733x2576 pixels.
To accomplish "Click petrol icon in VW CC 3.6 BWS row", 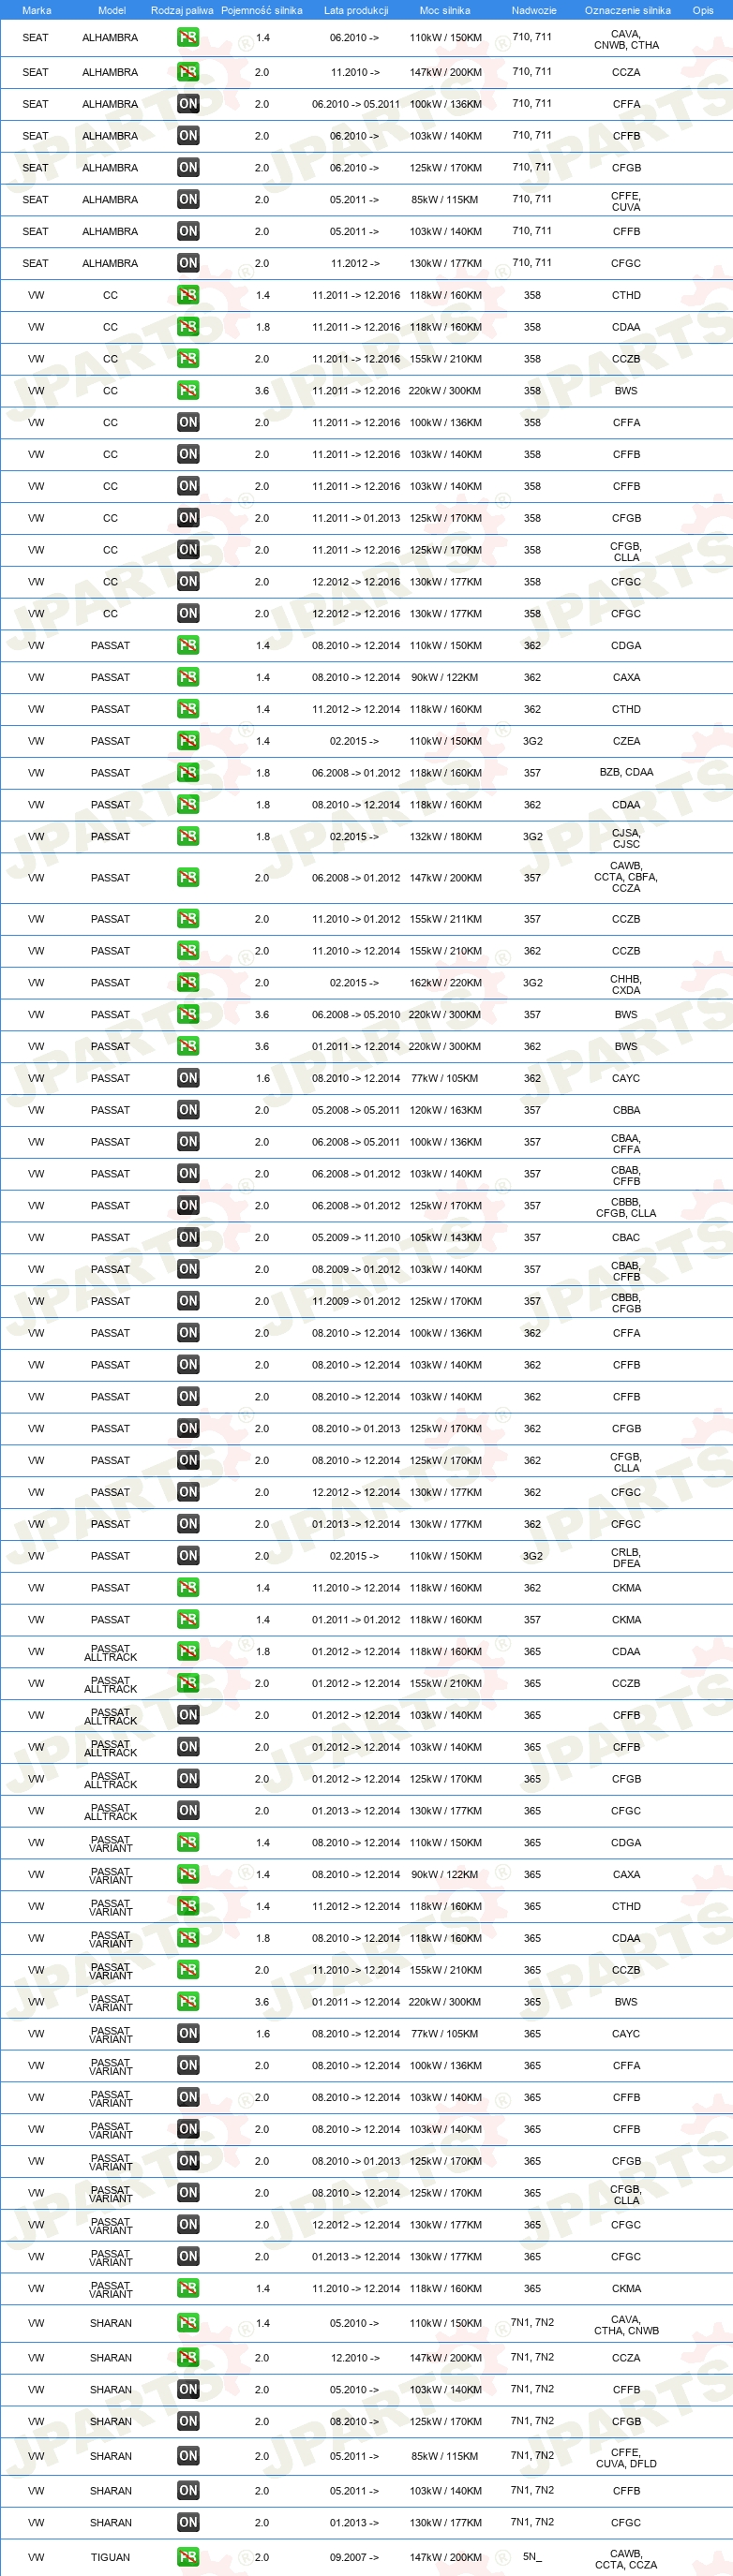I will click(188, 390).
